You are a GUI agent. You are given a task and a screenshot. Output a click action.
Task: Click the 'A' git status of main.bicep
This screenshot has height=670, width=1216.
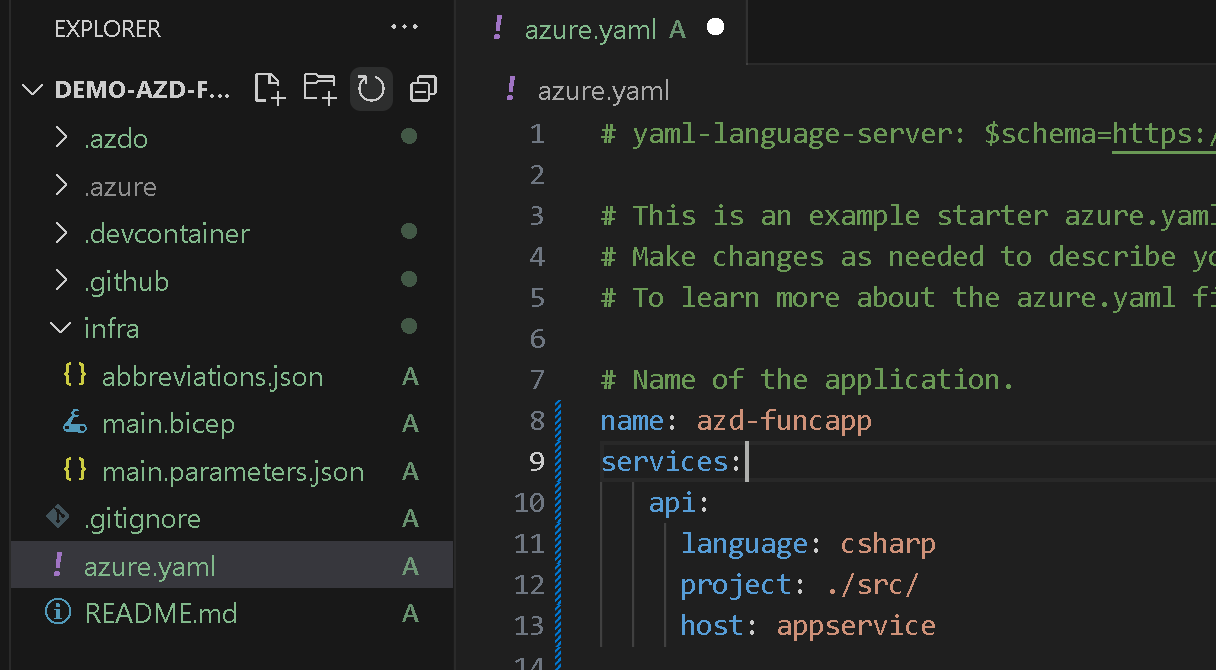point(410,424)
